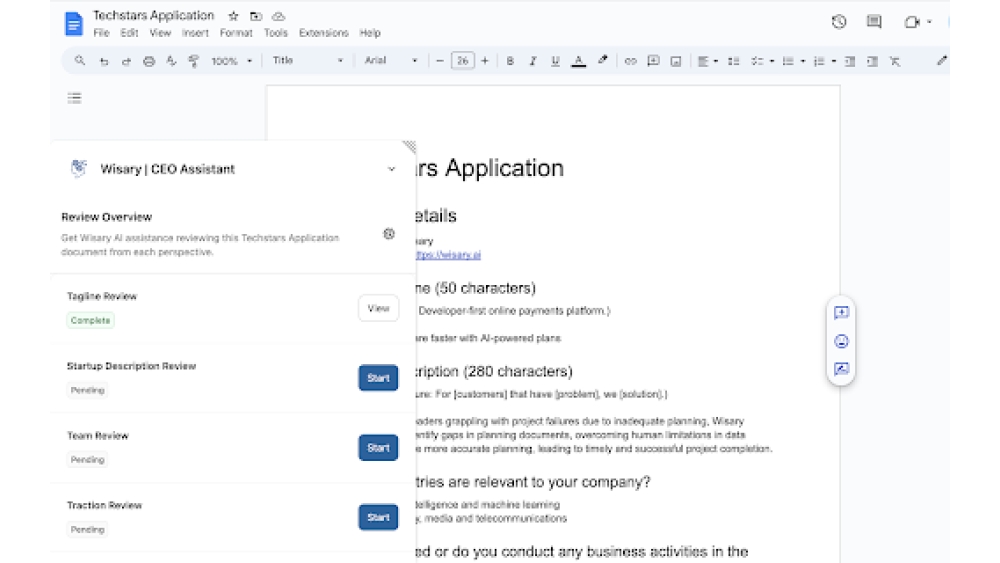This screenshot has width=1000, height=563.
Task: Suggest edits from side floating panel
Action: click(841, 369)
